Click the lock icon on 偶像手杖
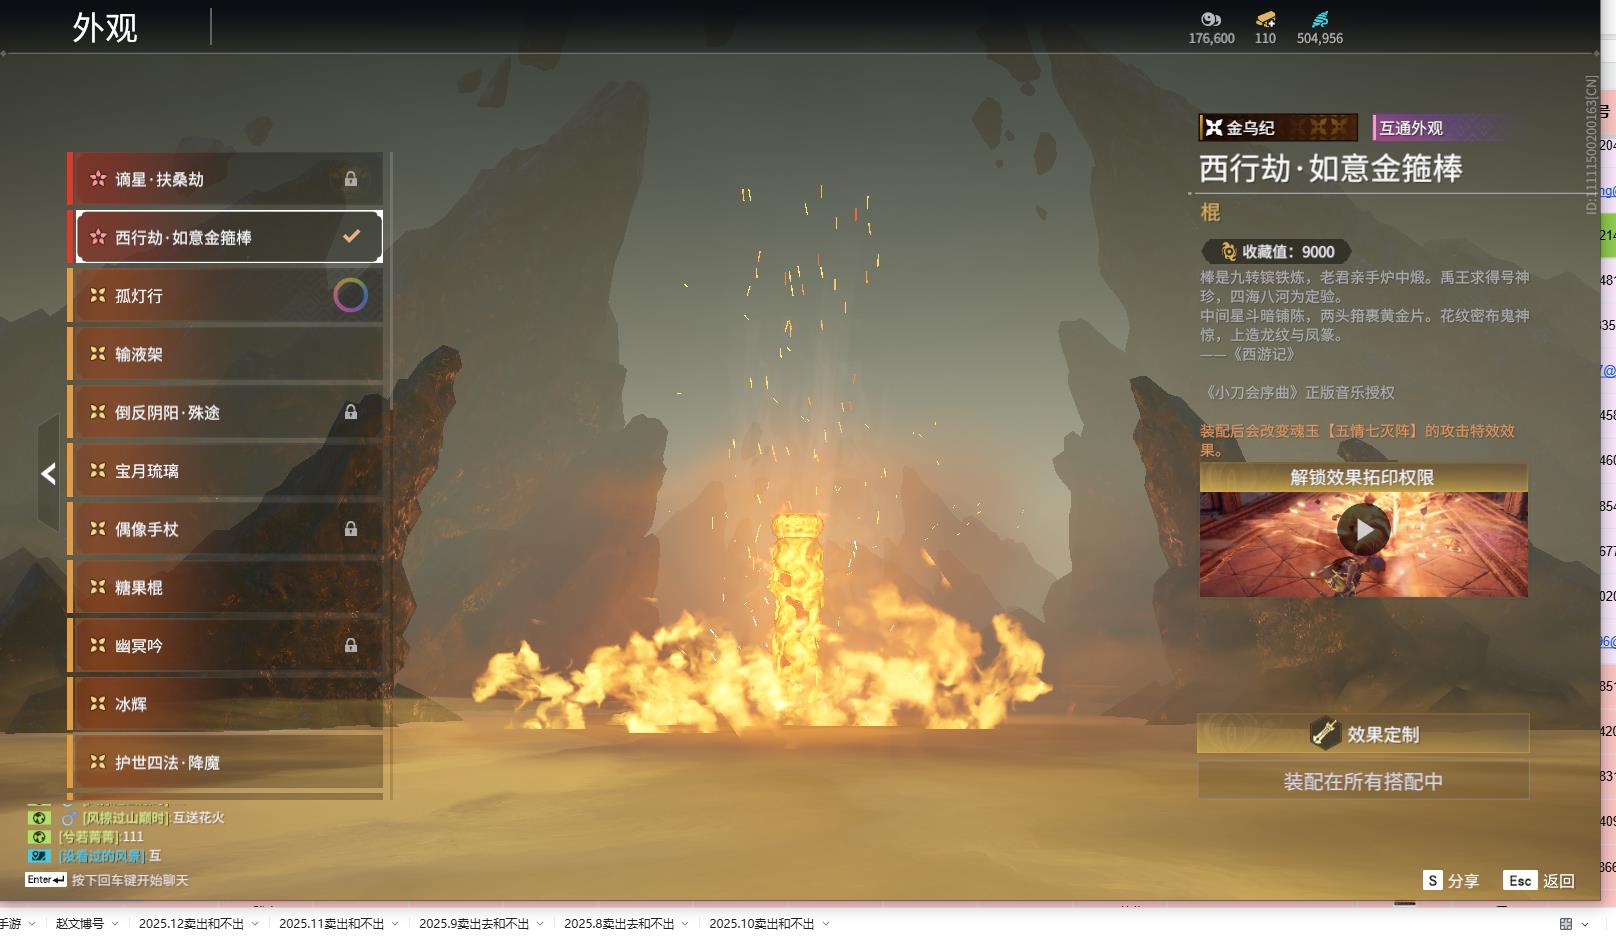1616x939 pixels. pos(351,529)
